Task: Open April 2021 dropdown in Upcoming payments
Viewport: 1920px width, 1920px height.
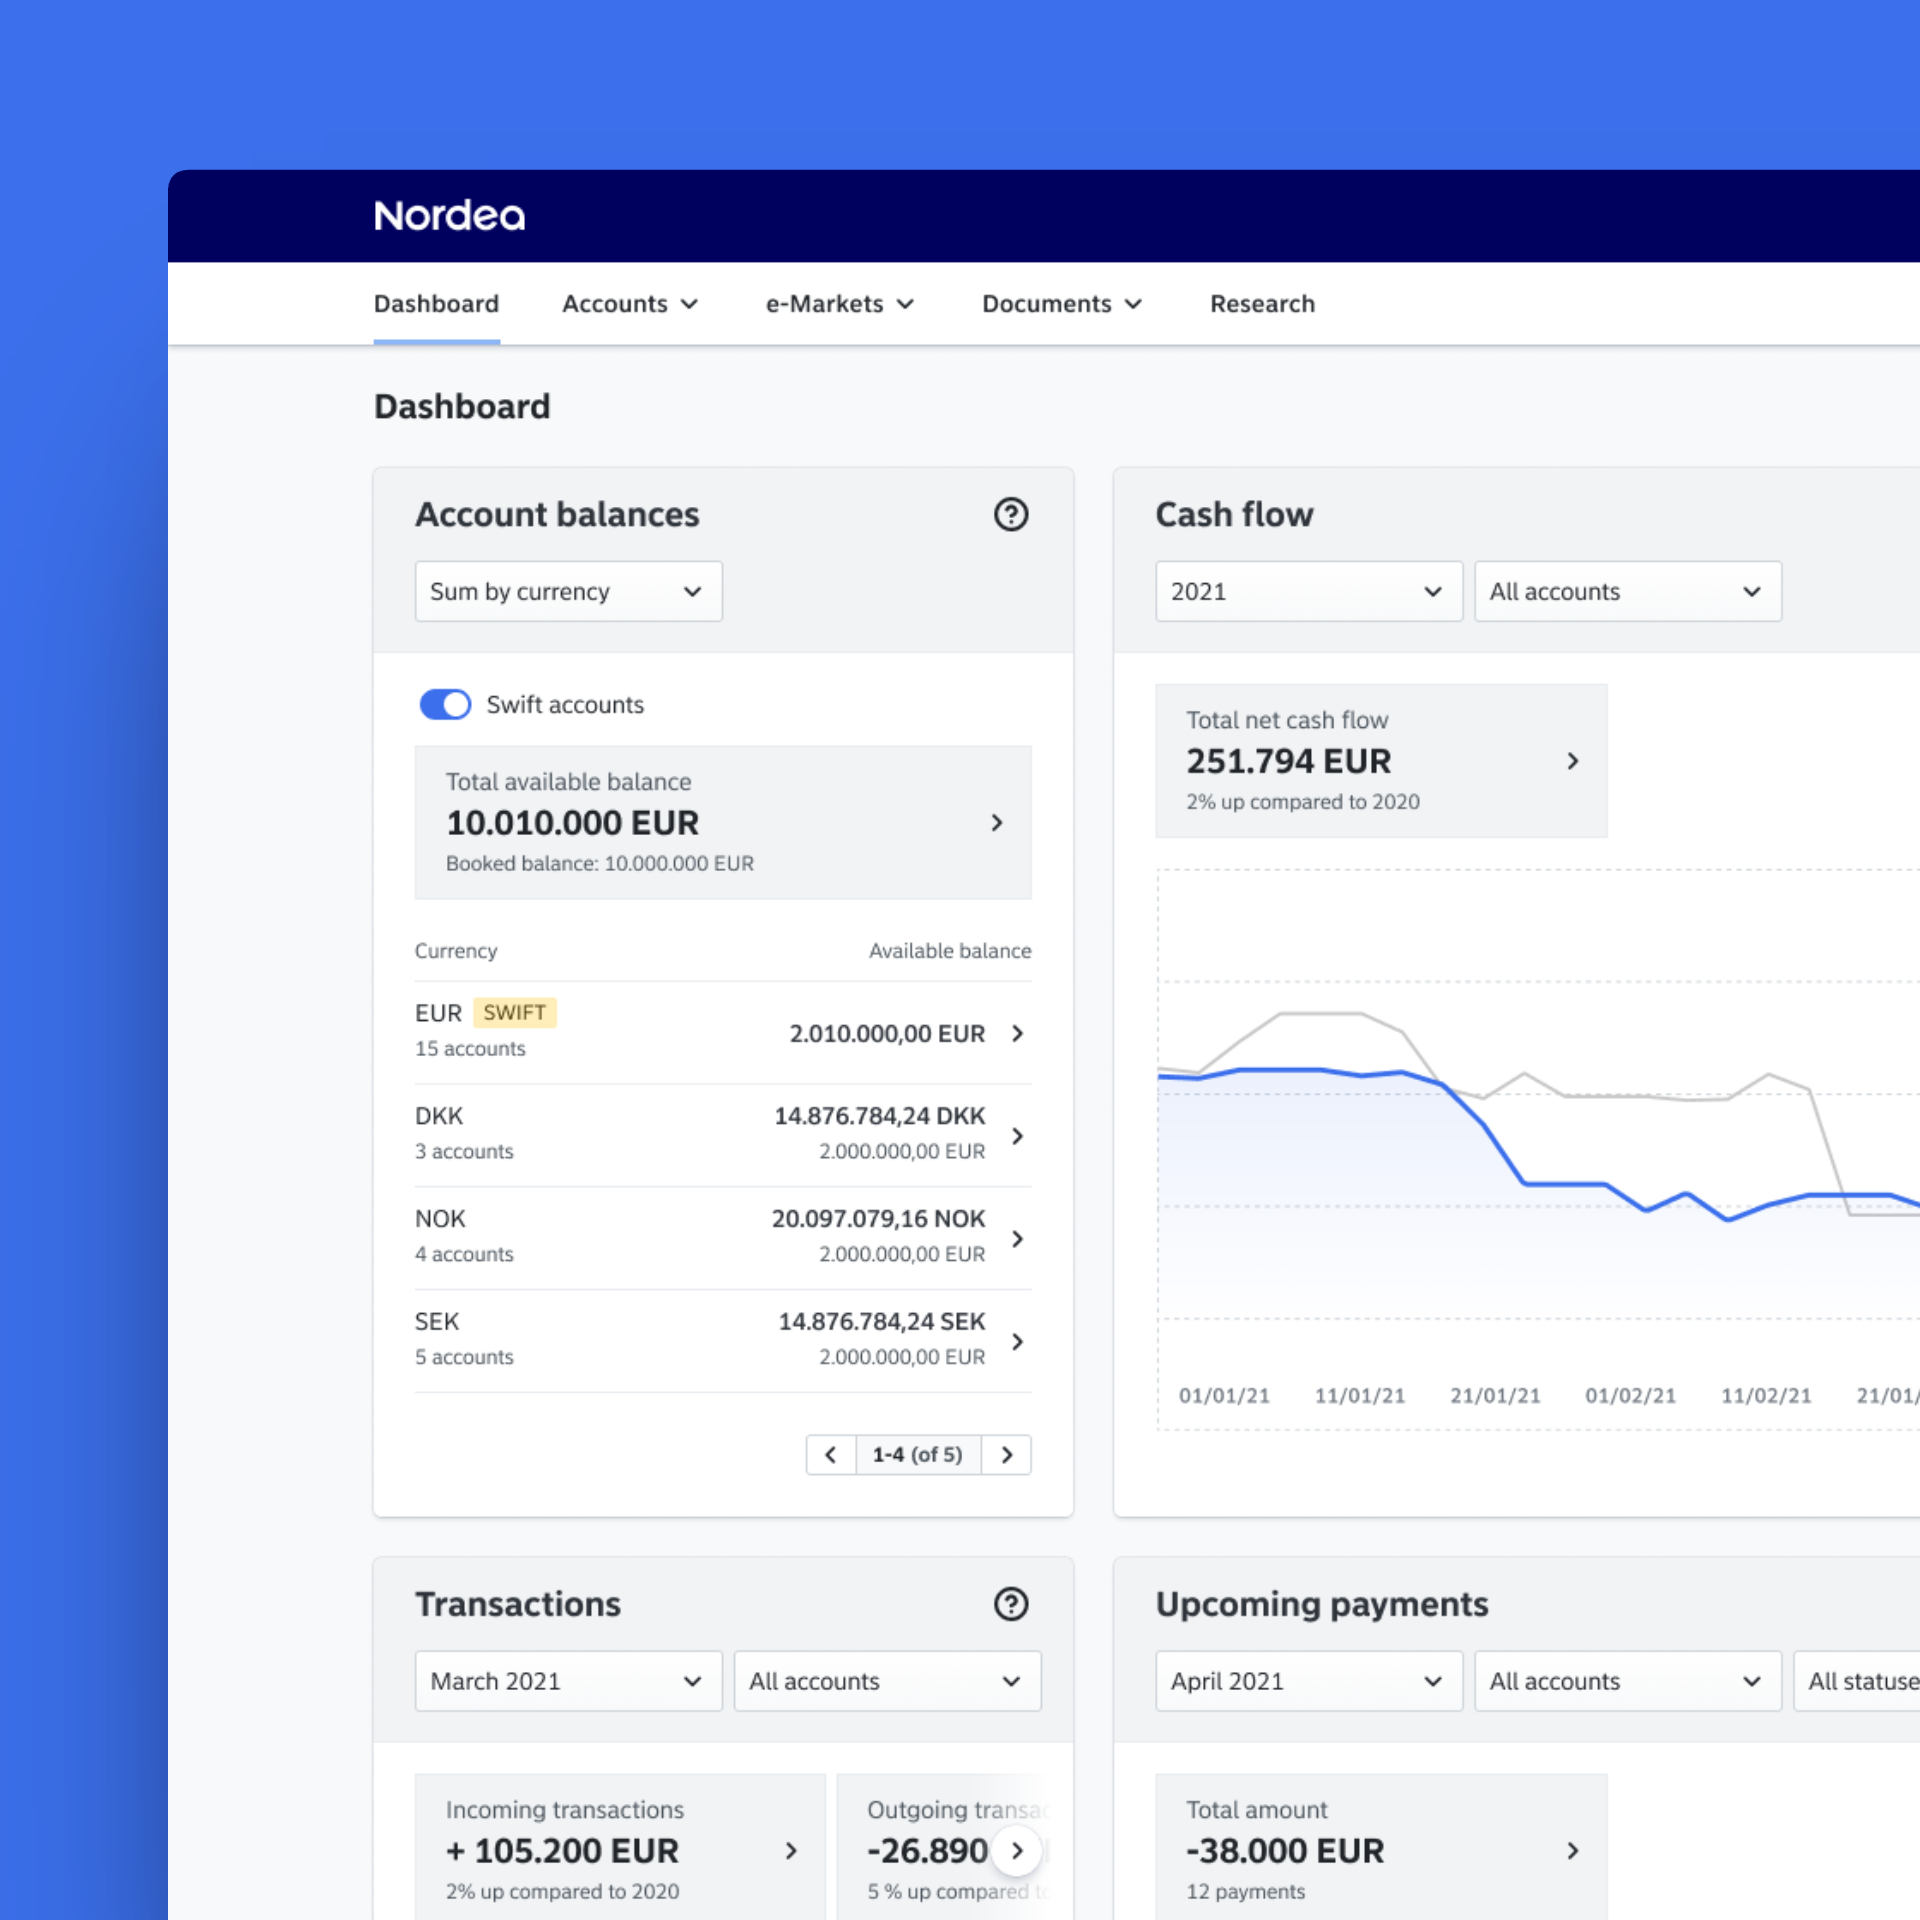Action: [1308, 1681]
